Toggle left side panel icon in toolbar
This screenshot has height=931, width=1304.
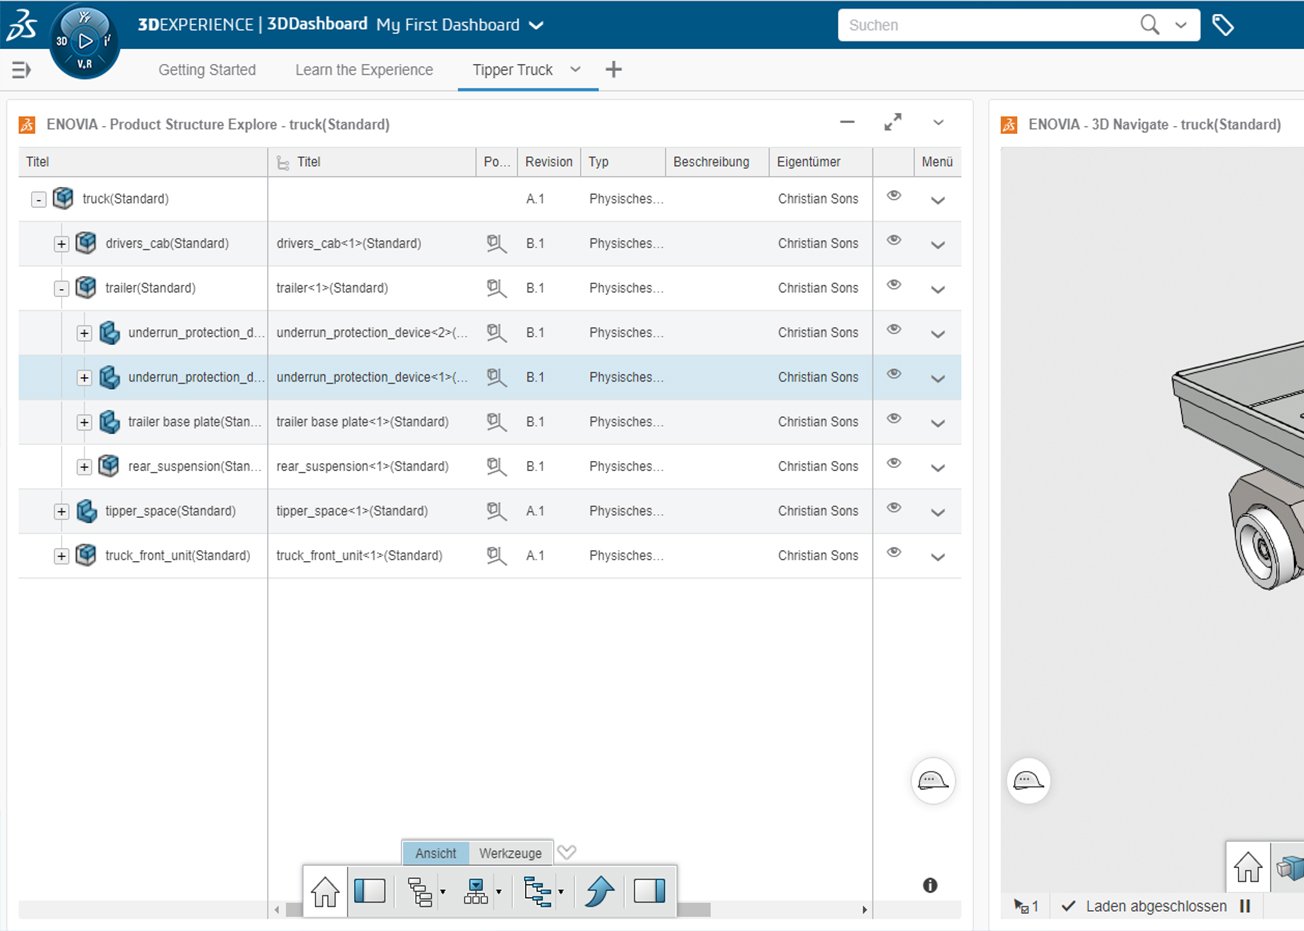(370, 890)
